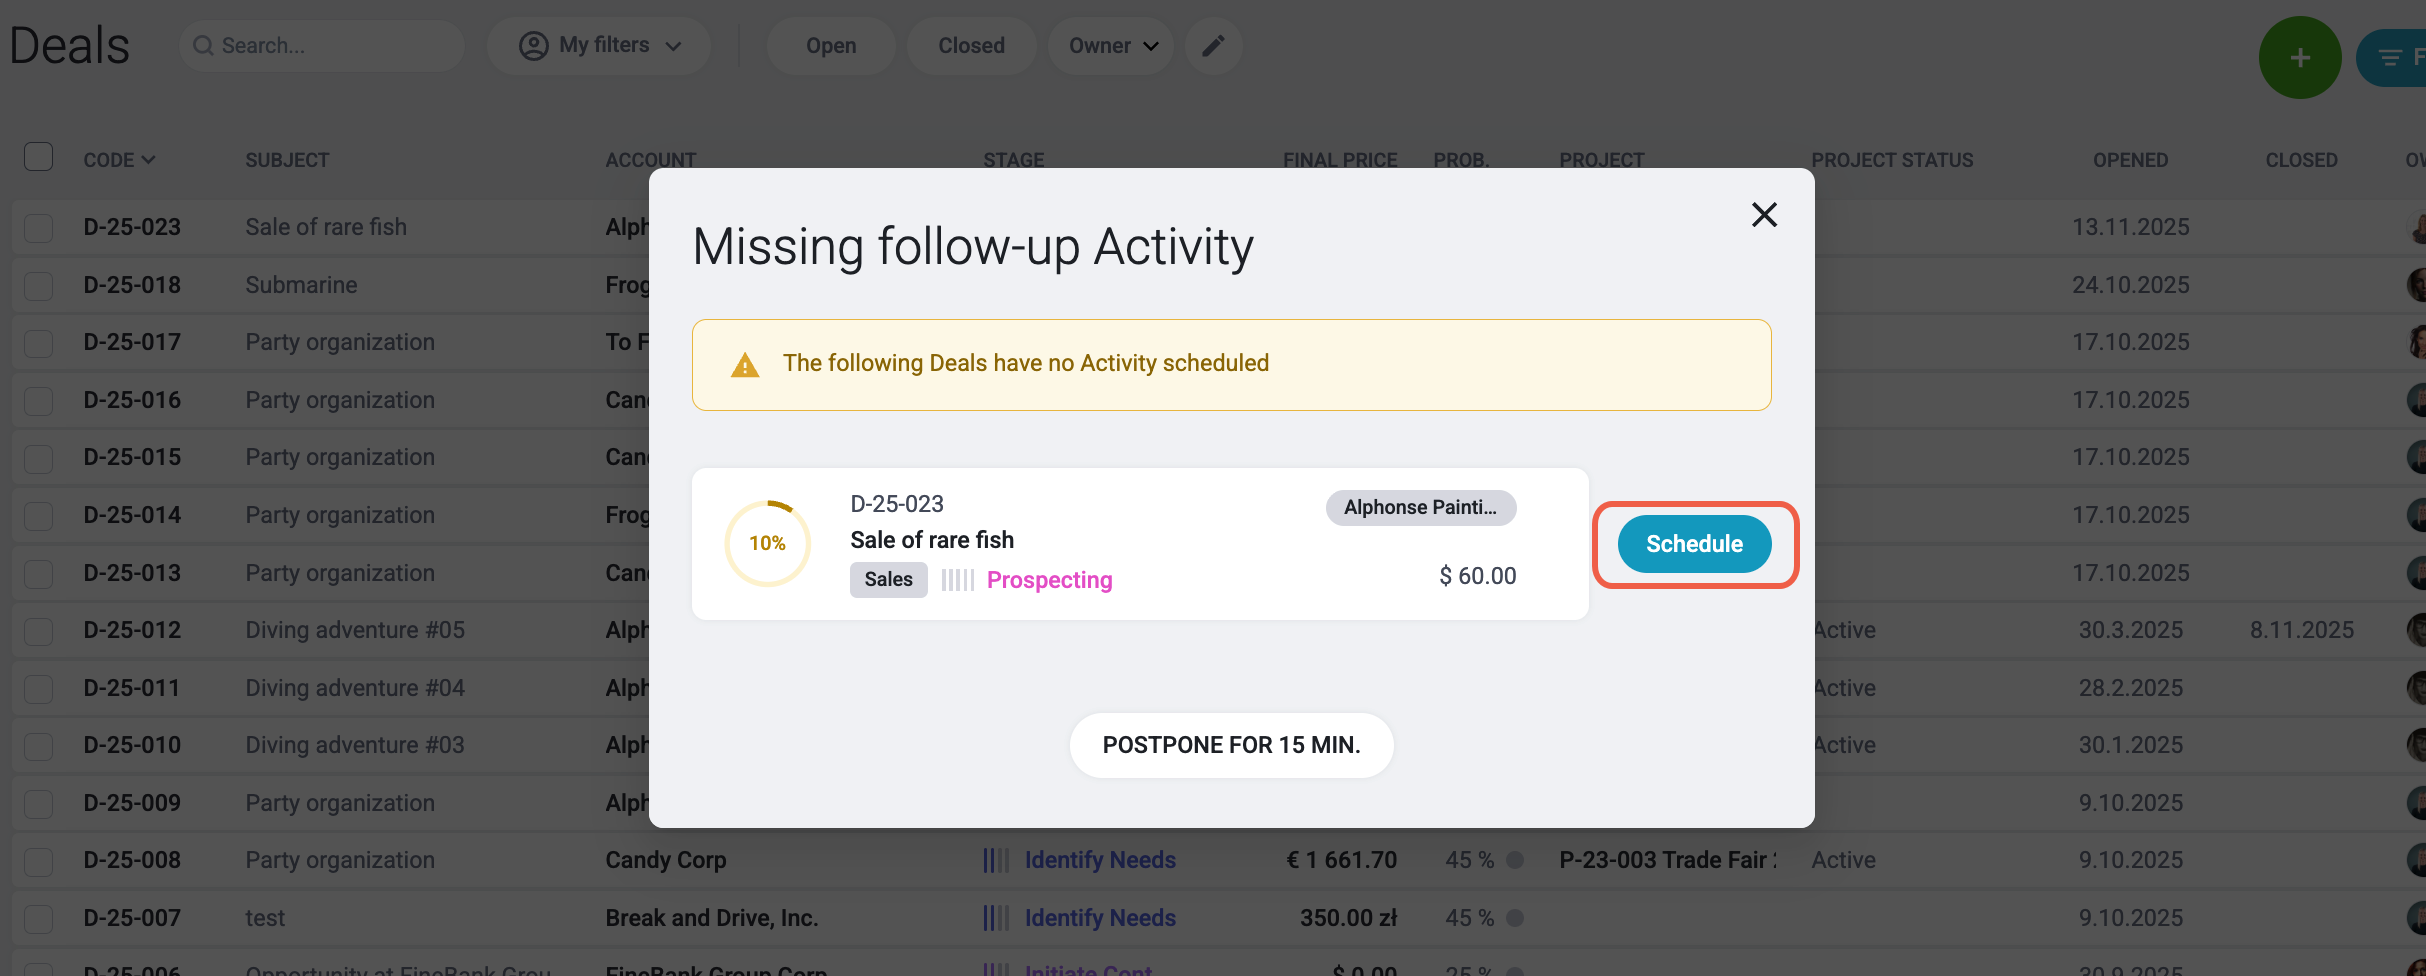Expand the My filters dropdown
This screenshot has height=976, width=2426.
tap(599, 46)
